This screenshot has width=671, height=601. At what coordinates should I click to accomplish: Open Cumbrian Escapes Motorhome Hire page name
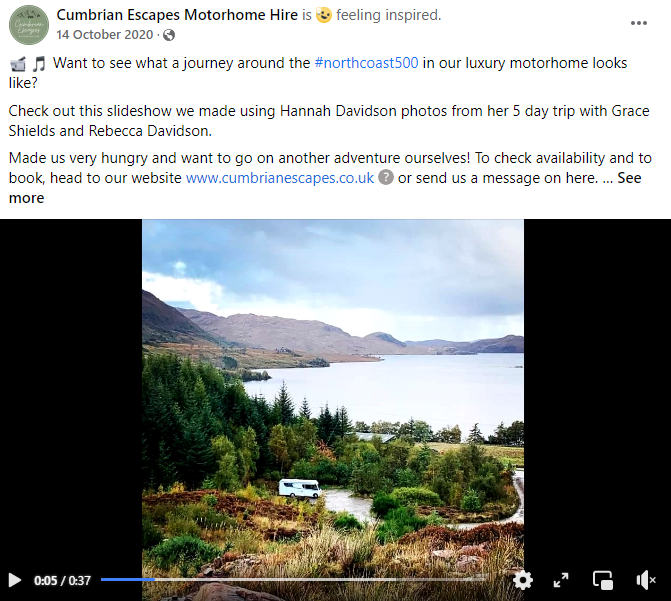tap(177, 15)
